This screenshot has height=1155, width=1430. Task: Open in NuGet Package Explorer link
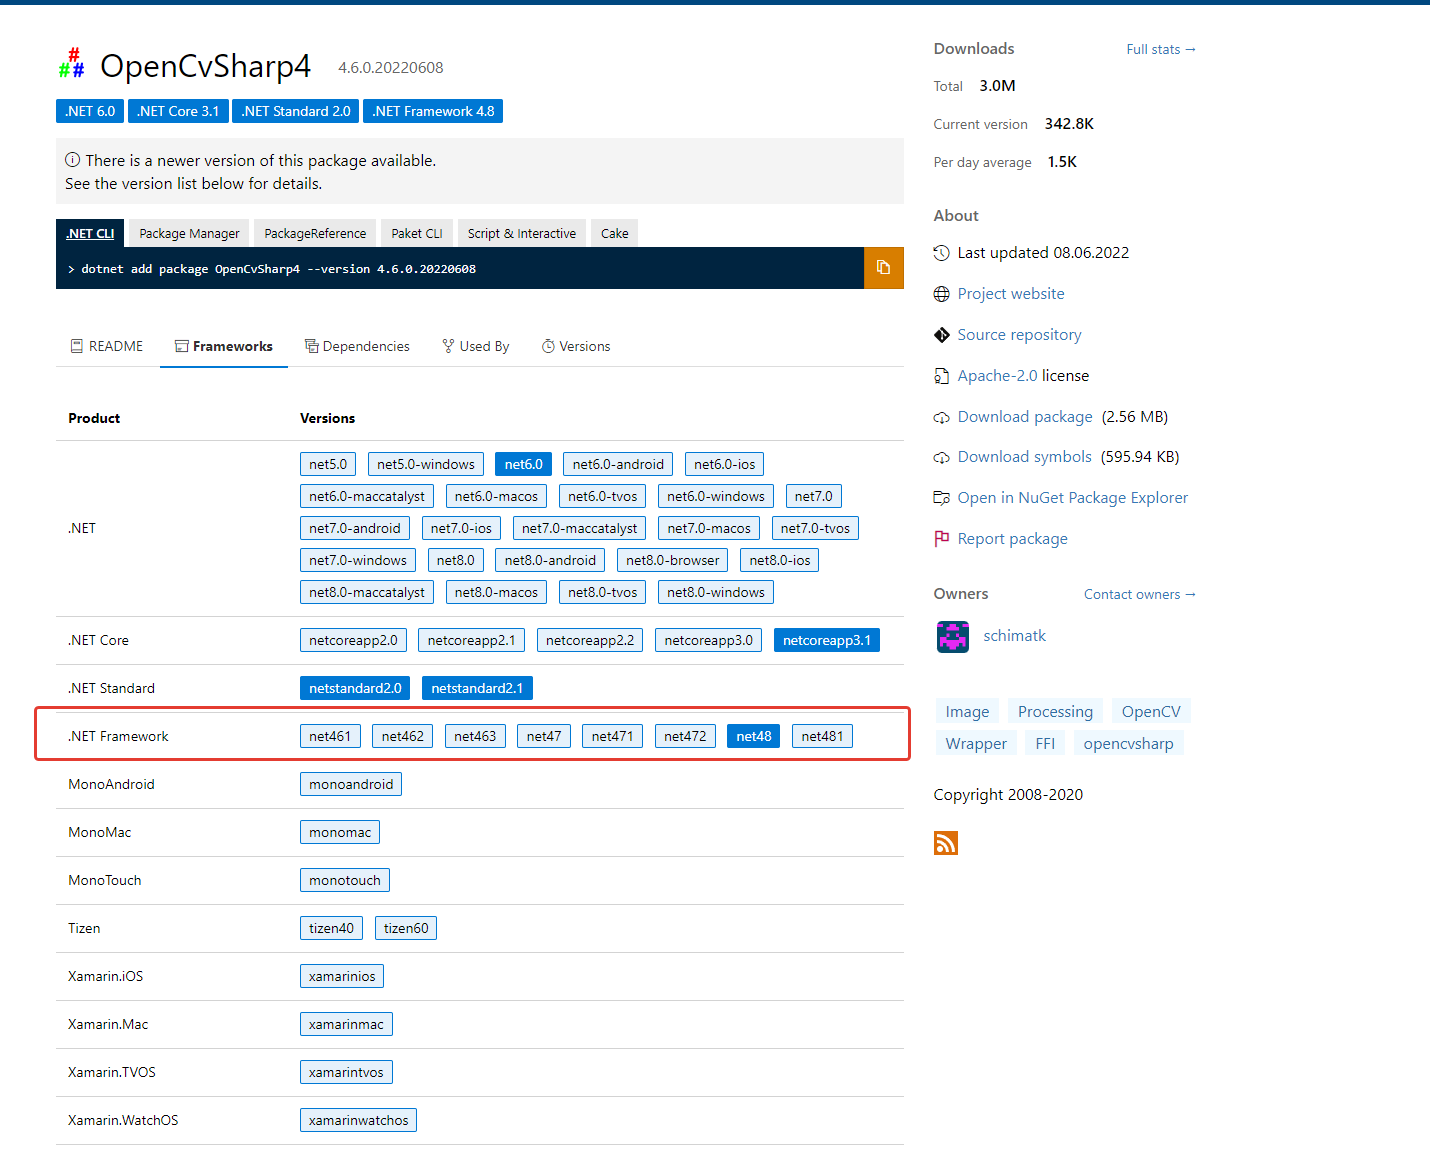pos(1073,498)
